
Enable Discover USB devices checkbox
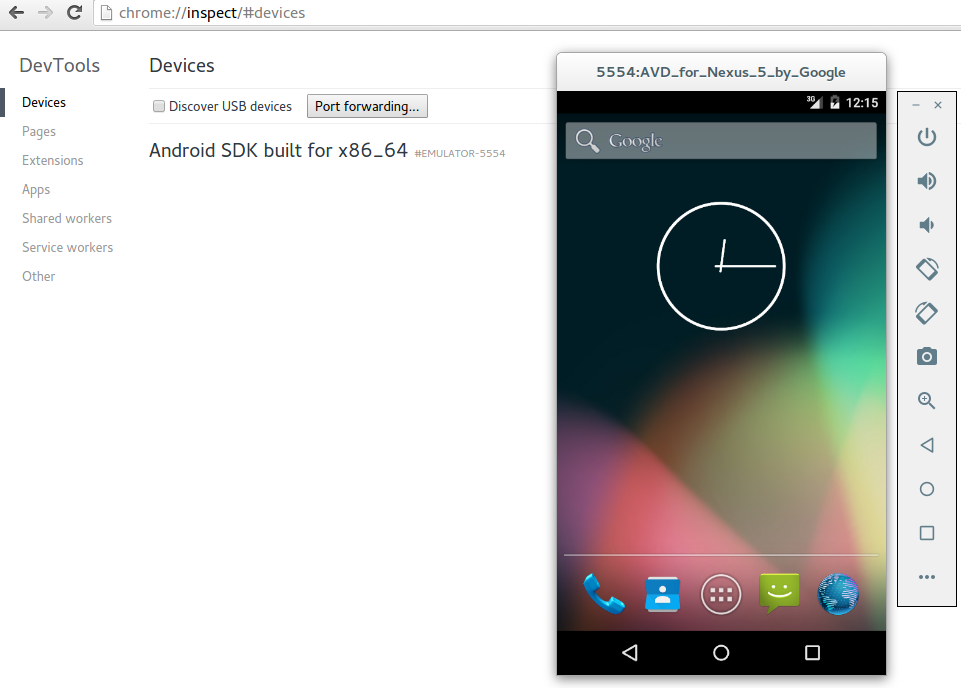coord(159,106)
